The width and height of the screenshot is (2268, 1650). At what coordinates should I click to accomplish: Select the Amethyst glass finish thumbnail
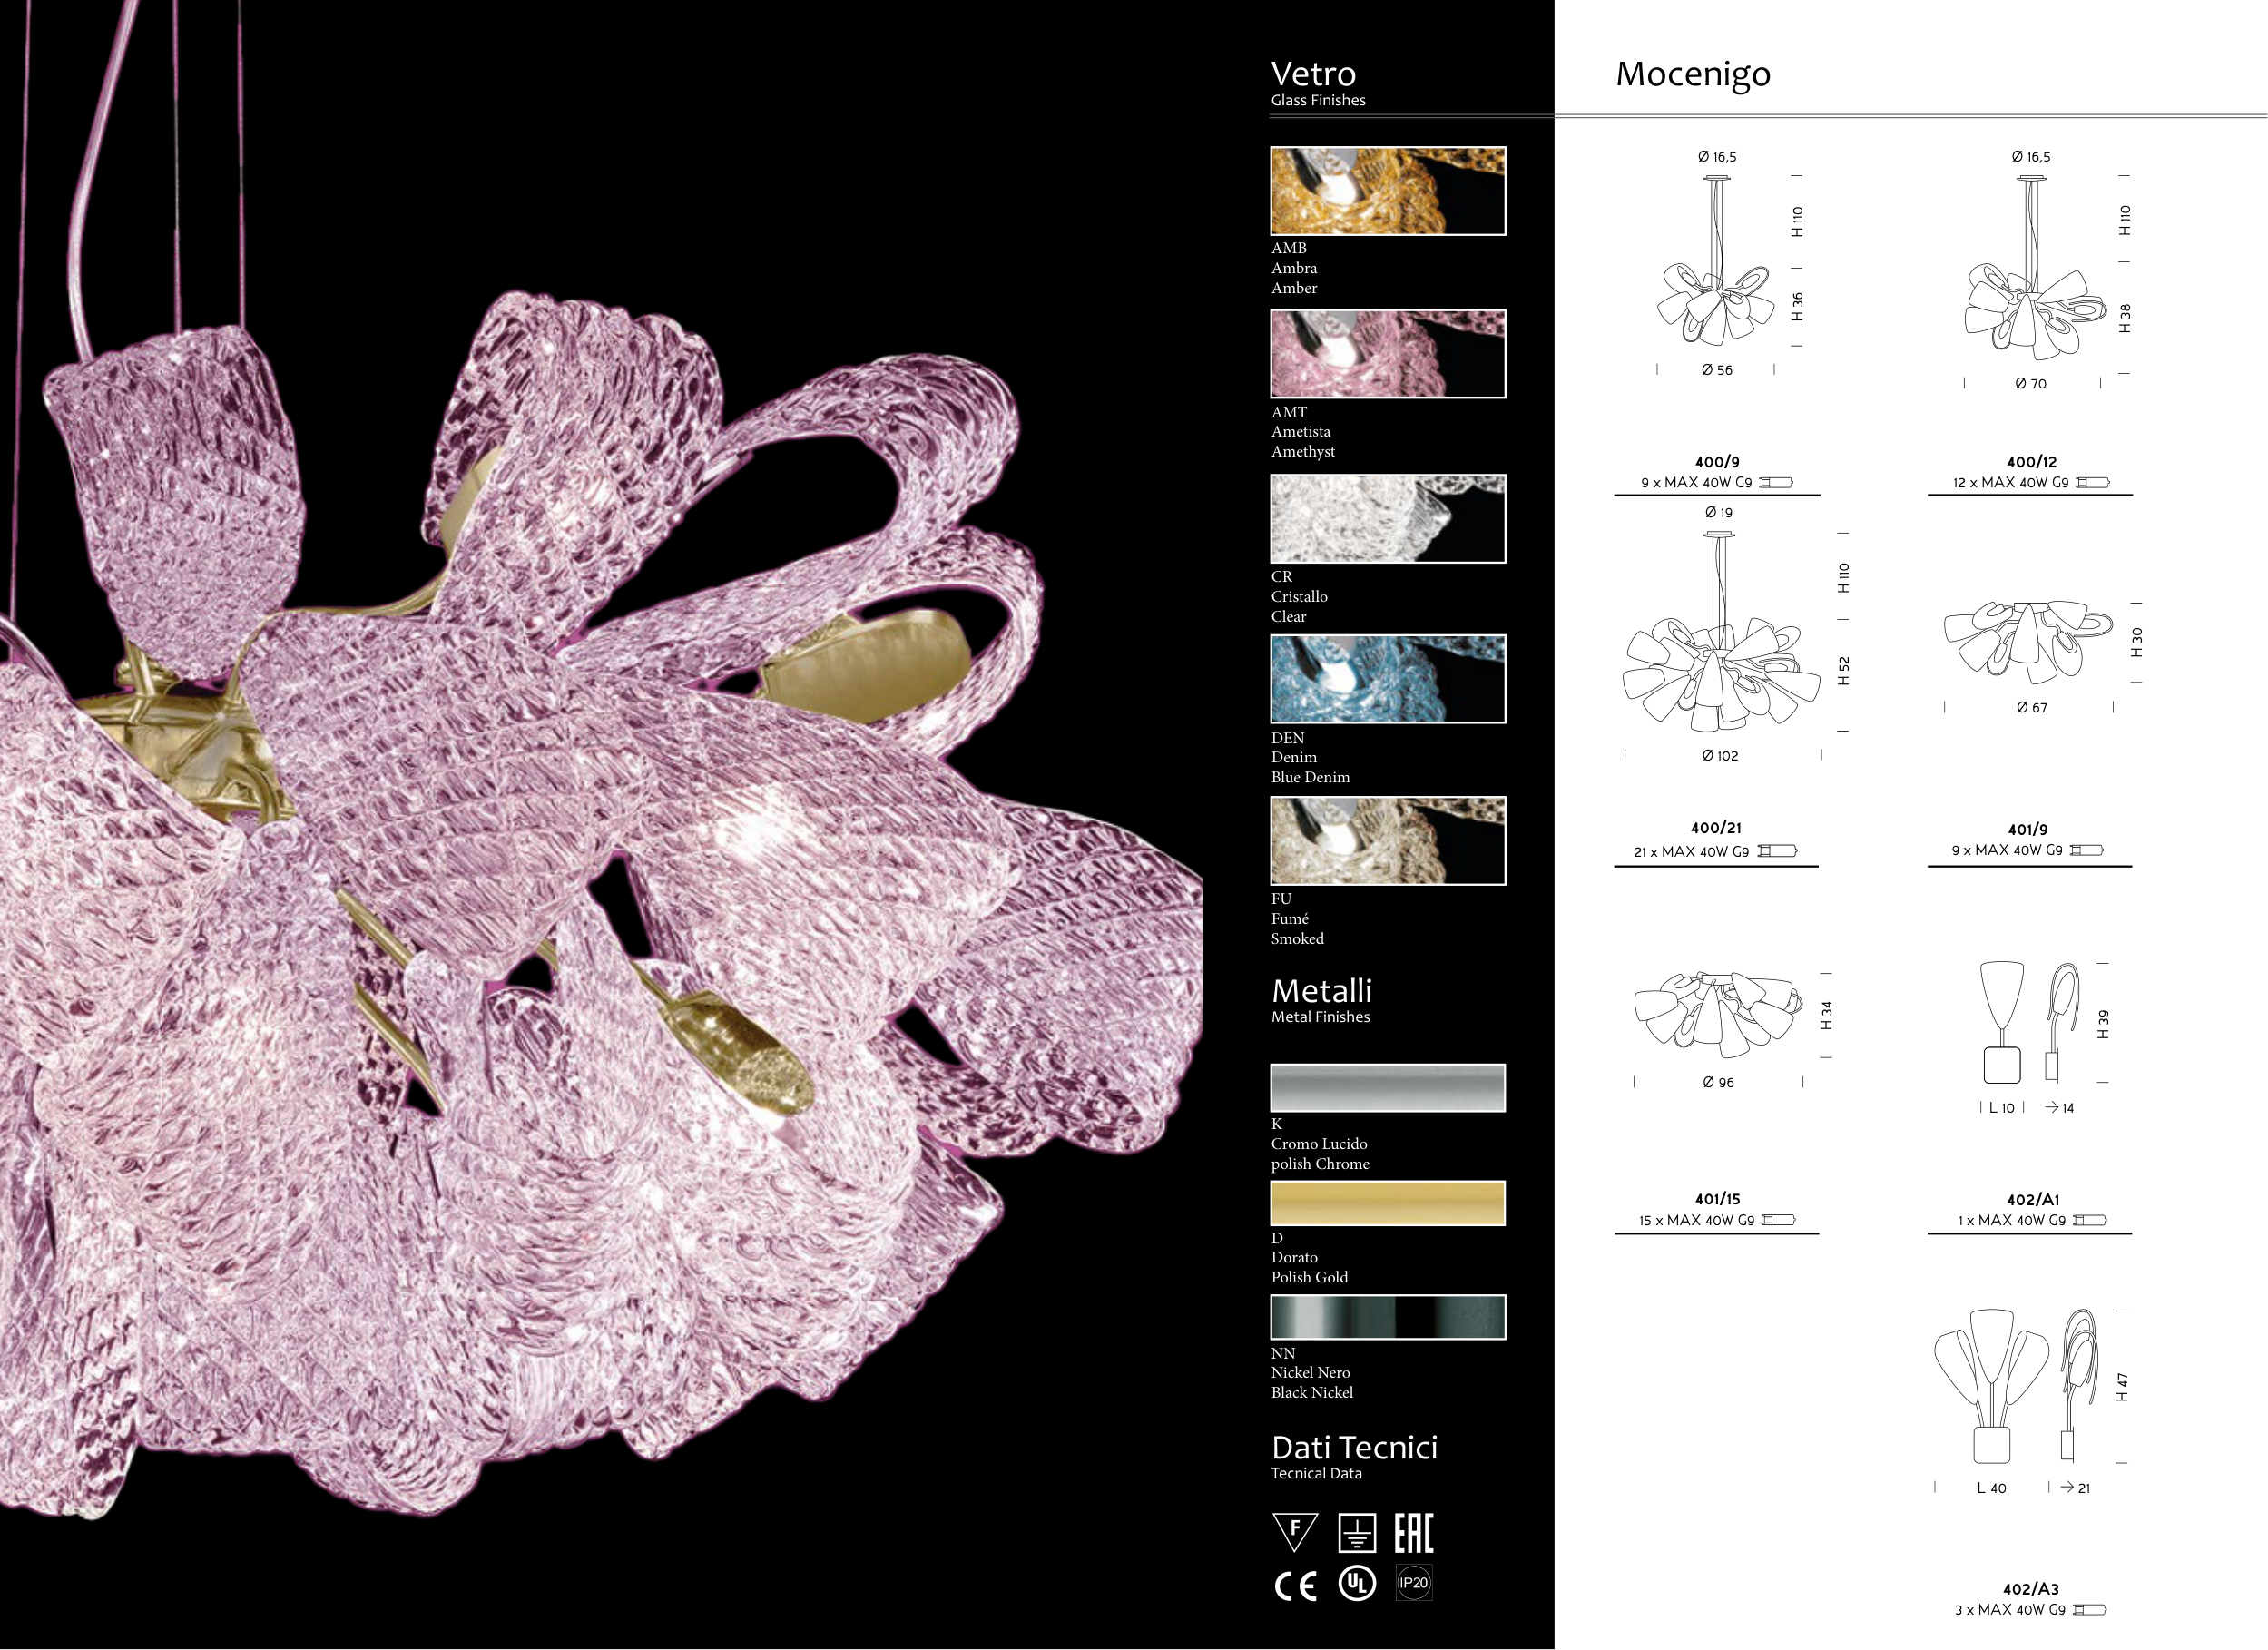coord(1387,353)
